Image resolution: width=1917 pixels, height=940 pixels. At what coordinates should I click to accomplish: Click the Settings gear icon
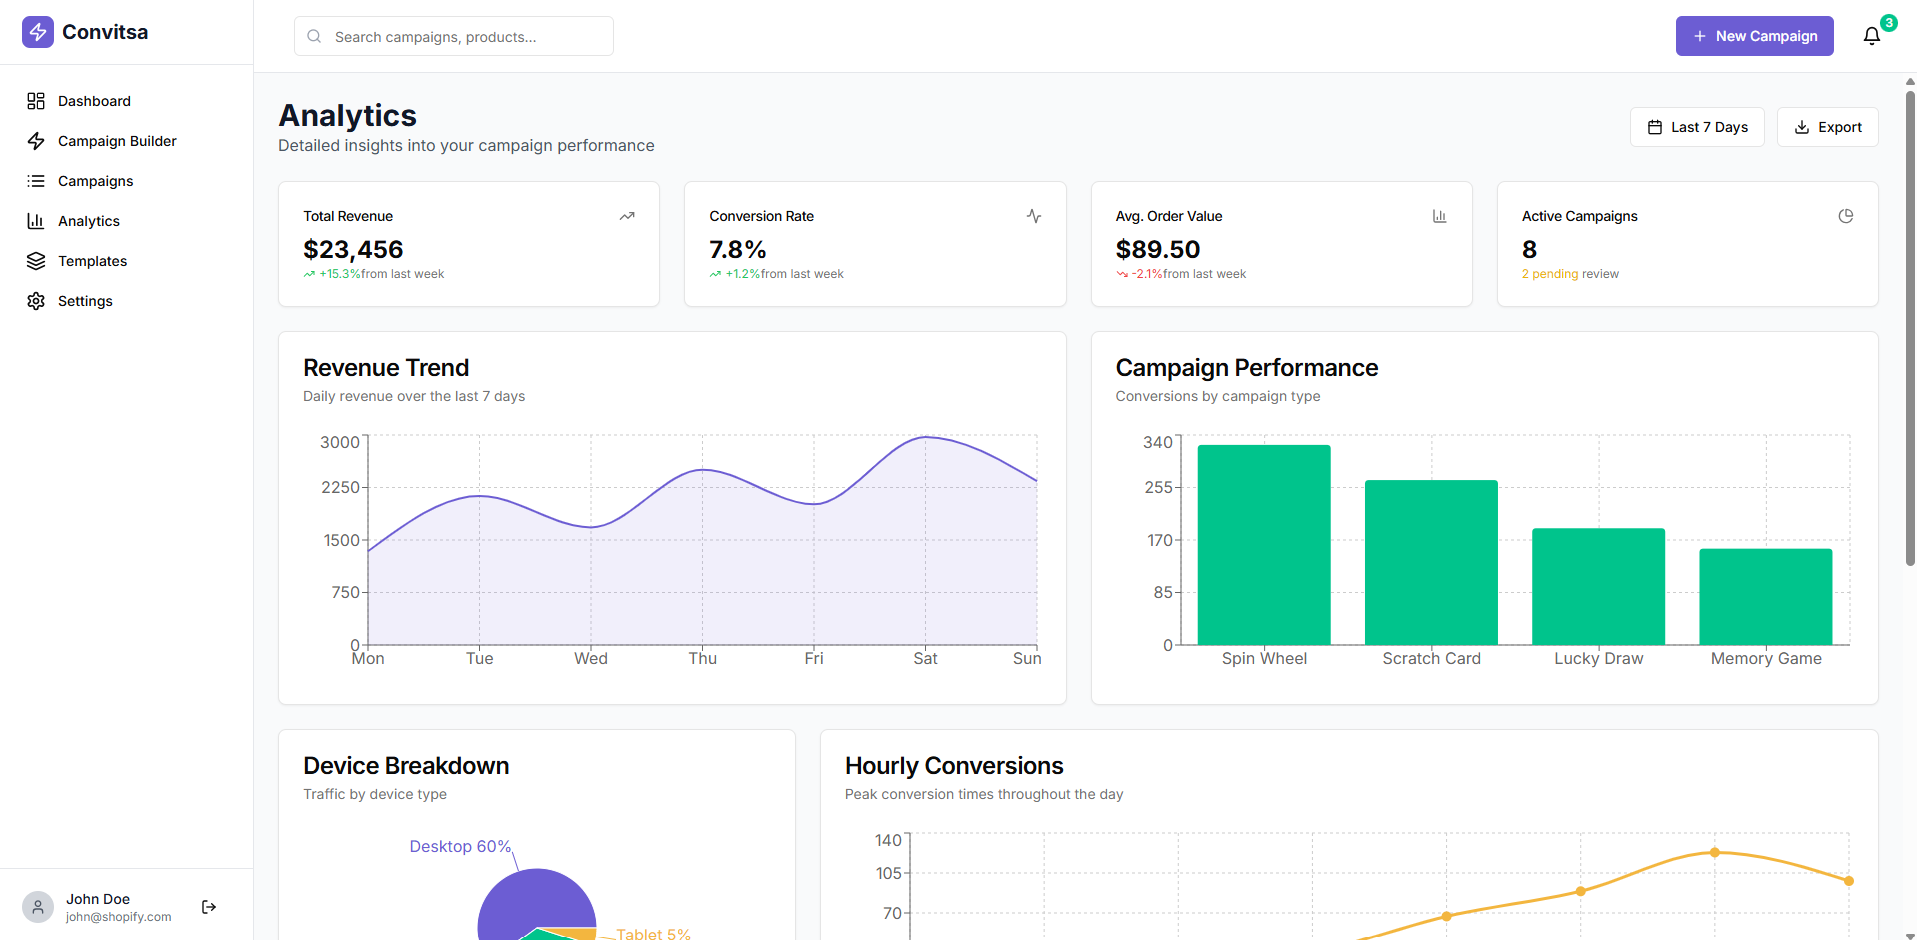(x=36, y=301)
